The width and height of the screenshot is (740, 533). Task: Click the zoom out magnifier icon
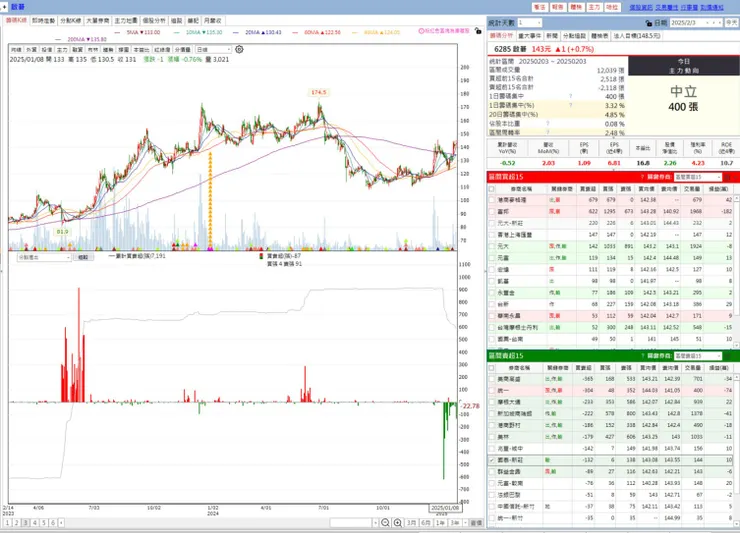tap(386, 523)
